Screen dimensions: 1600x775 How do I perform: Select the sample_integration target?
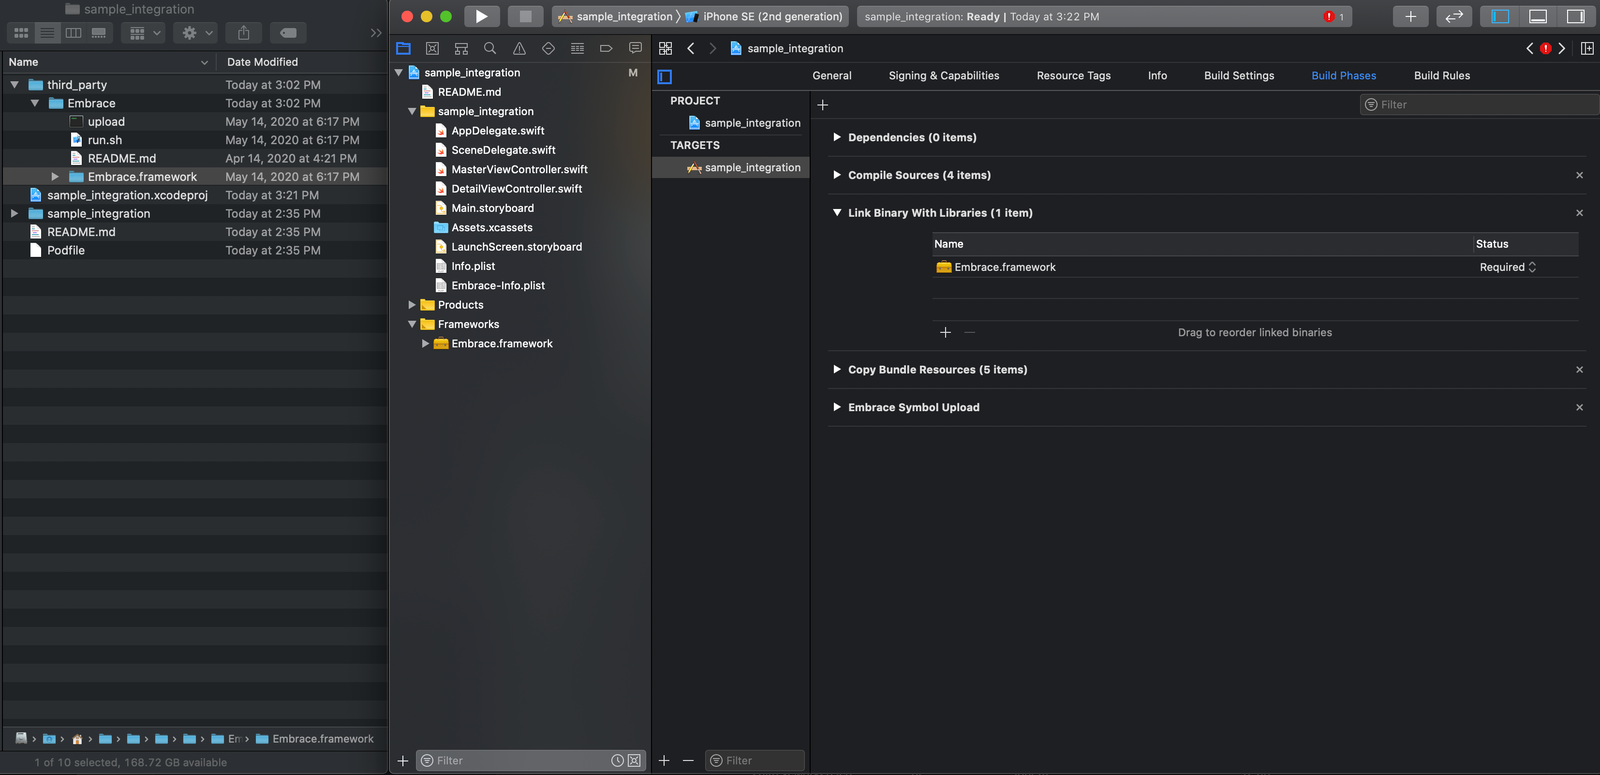[x=744, y=168]
